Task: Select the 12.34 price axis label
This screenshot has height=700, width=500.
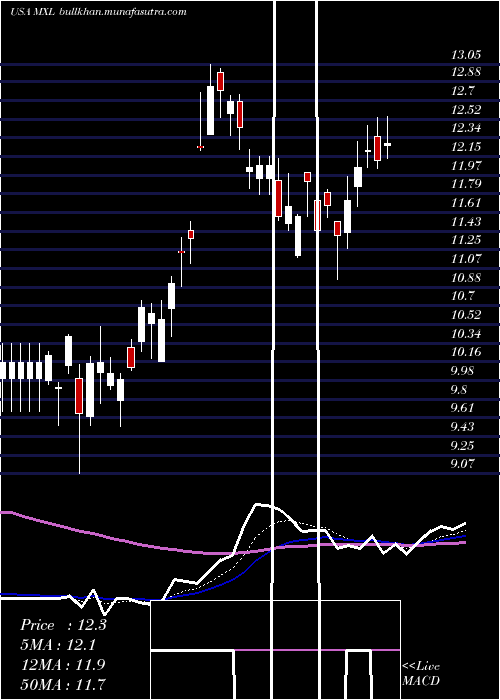Action: [466, 129]
